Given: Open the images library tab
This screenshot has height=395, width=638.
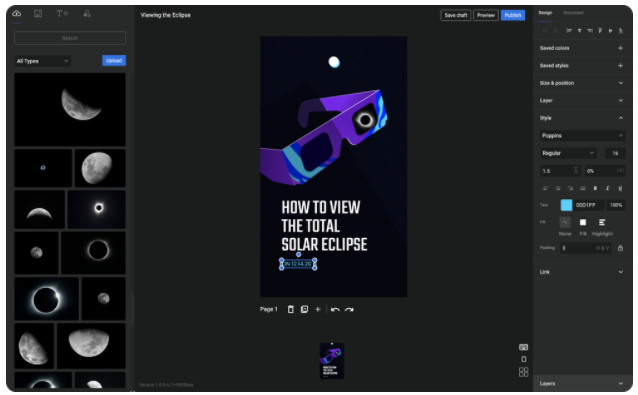Looking at the screenshot, I should pyautogui.click(x=38, y=13).
